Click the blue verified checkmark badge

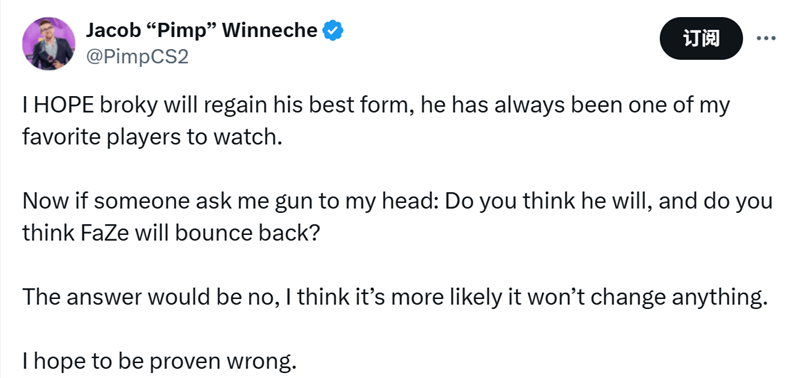tap(334, 31)
